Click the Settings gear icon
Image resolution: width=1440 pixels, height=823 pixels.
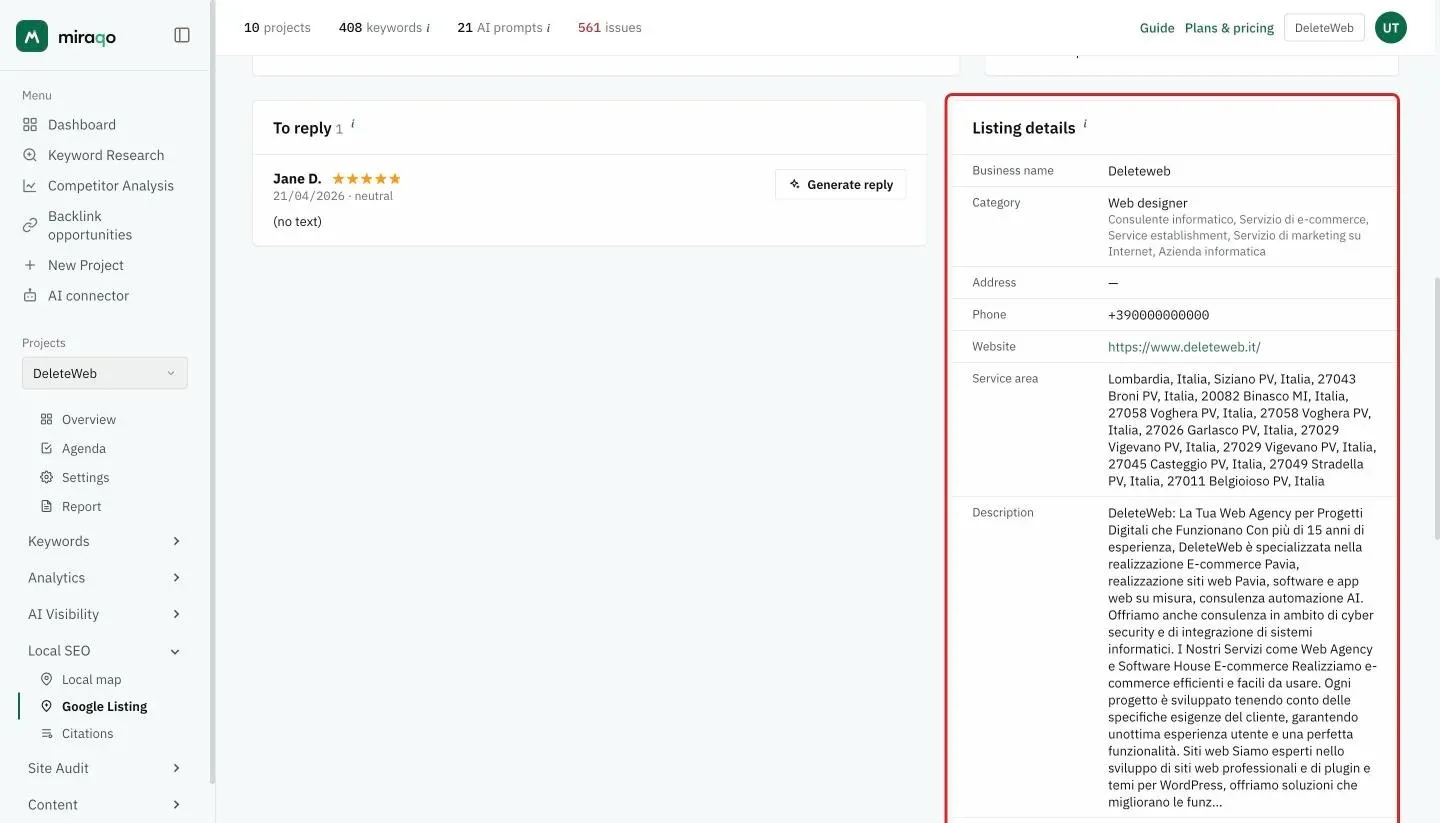[x=46, y=478]
